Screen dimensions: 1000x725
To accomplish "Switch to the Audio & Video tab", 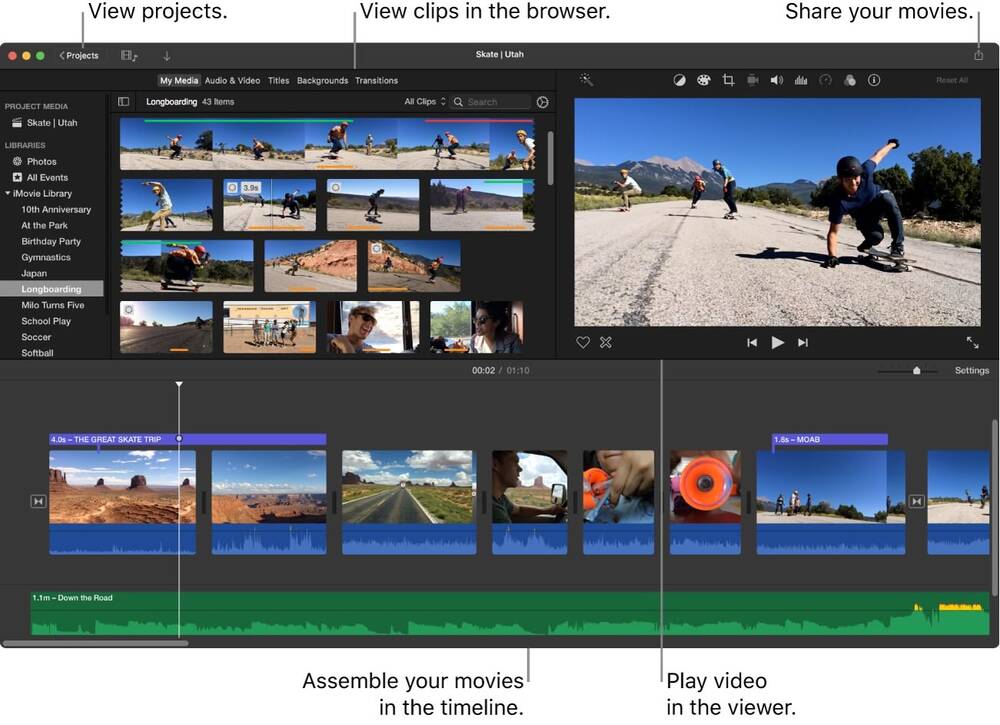I will click(232, 80).
